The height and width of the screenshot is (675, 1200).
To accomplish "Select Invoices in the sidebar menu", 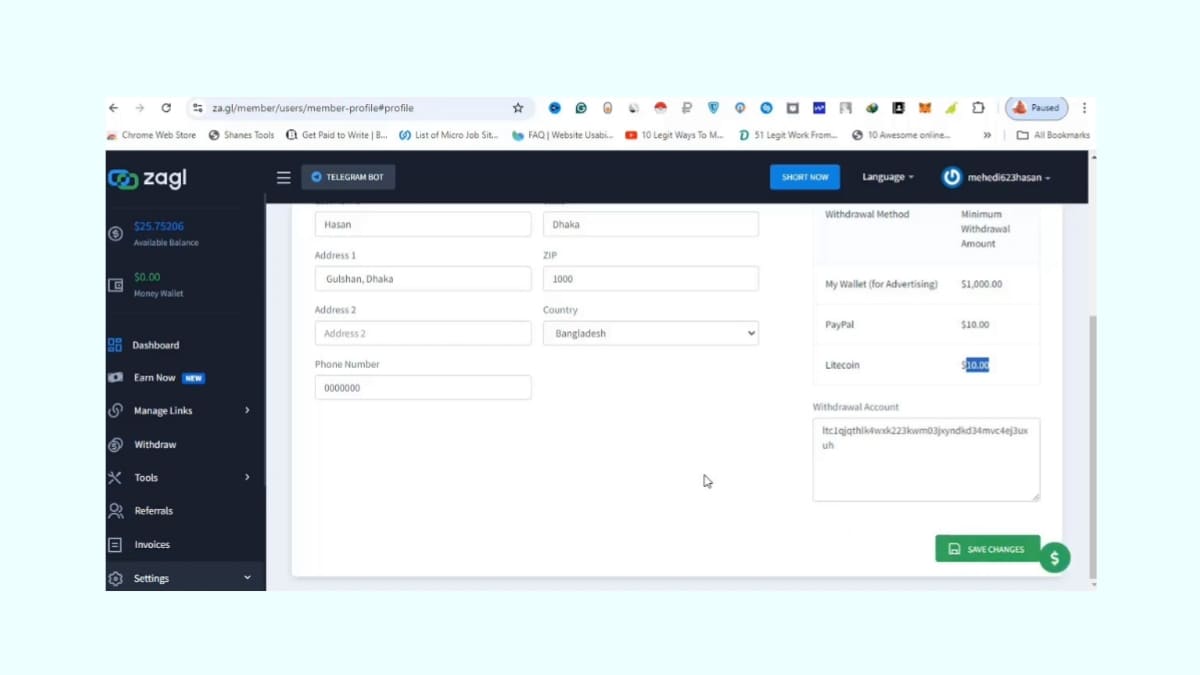I will click(x=152, y=544).
